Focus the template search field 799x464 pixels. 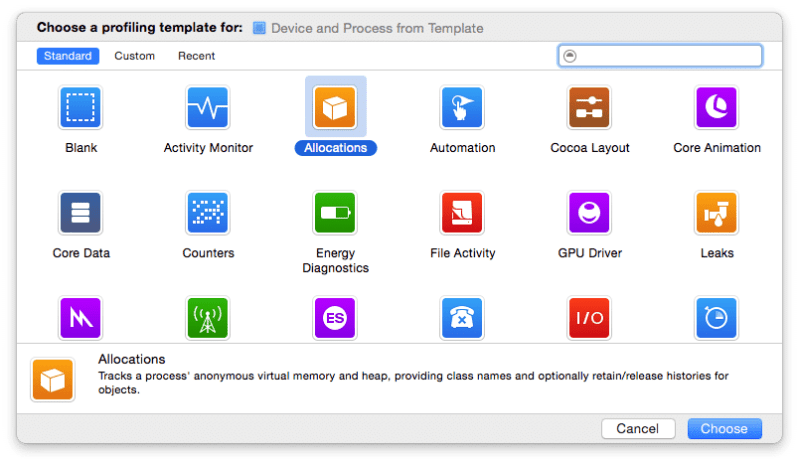click(x=660, y=56)
